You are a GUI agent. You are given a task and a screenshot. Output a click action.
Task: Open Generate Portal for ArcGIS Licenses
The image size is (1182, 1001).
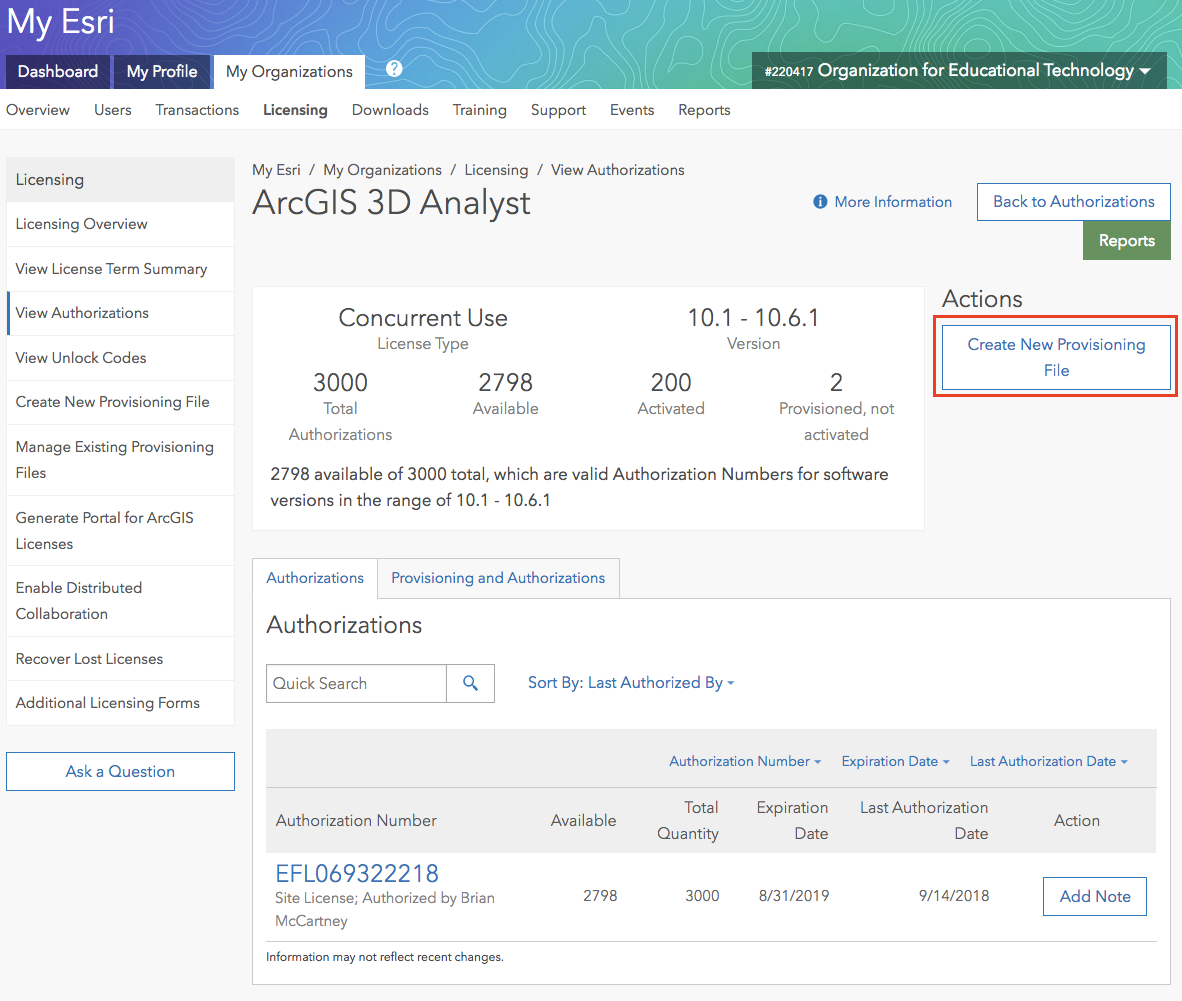pyautogui.click(x=121, y=531)
